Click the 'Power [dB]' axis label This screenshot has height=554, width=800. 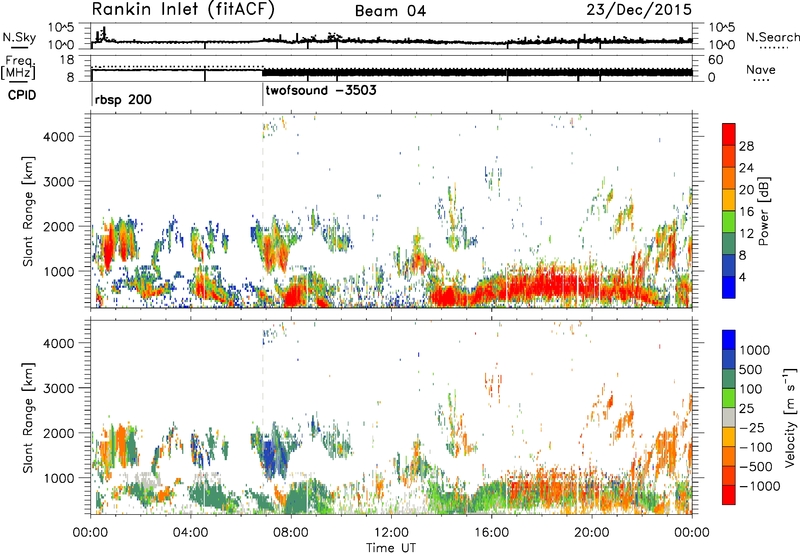pyautogui.click(x=764, y=211)
